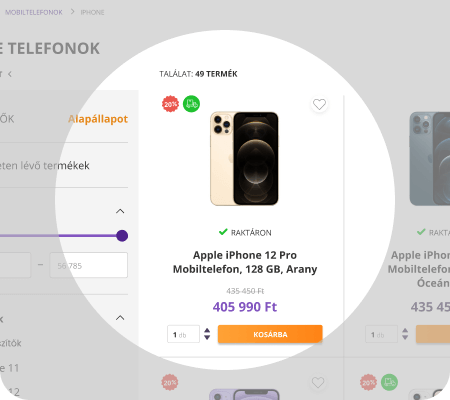Click the 1 db quantity input field
450x400 pixels.
coord(183,334)
